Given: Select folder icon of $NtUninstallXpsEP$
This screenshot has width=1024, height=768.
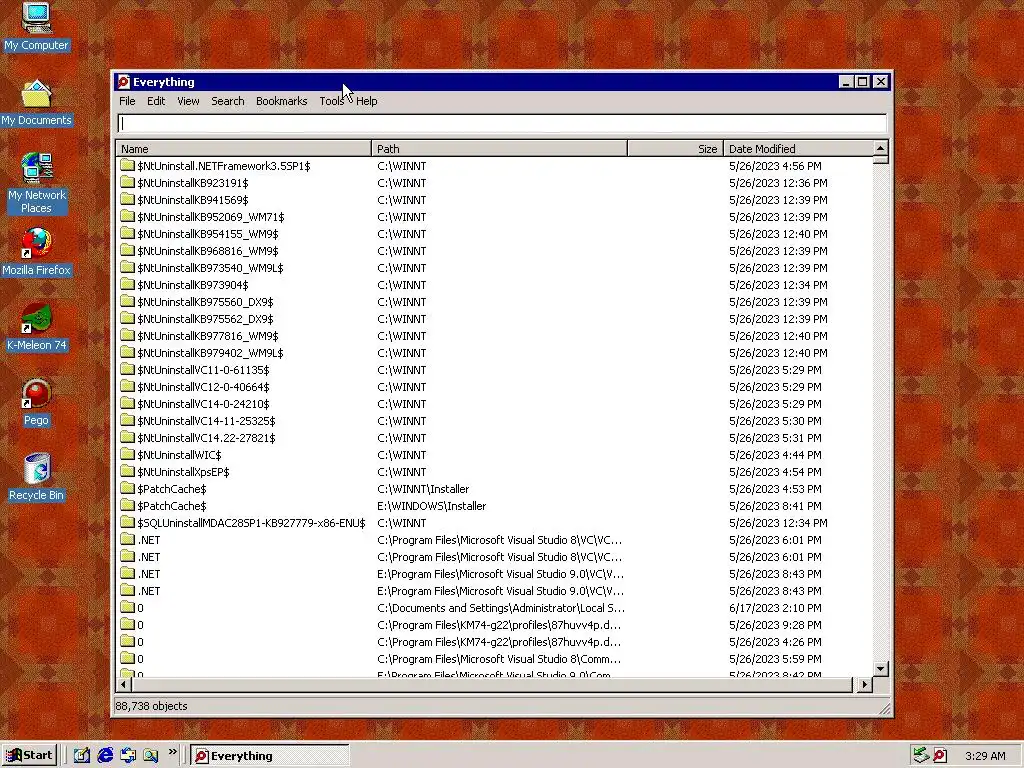Looking at the screenshot, I should pos(127,472).
